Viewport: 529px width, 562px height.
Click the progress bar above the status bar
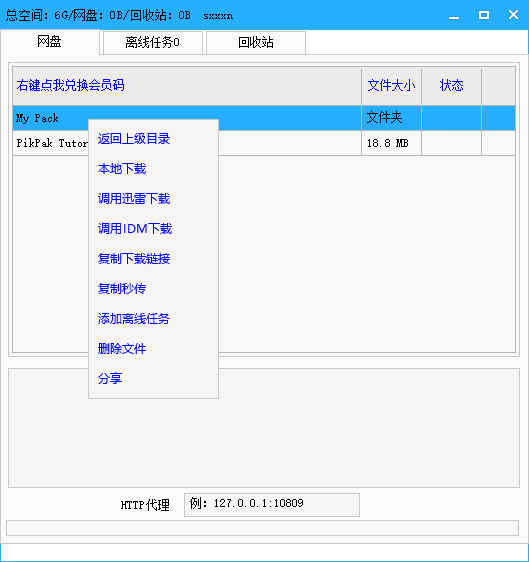pos(262,528)
